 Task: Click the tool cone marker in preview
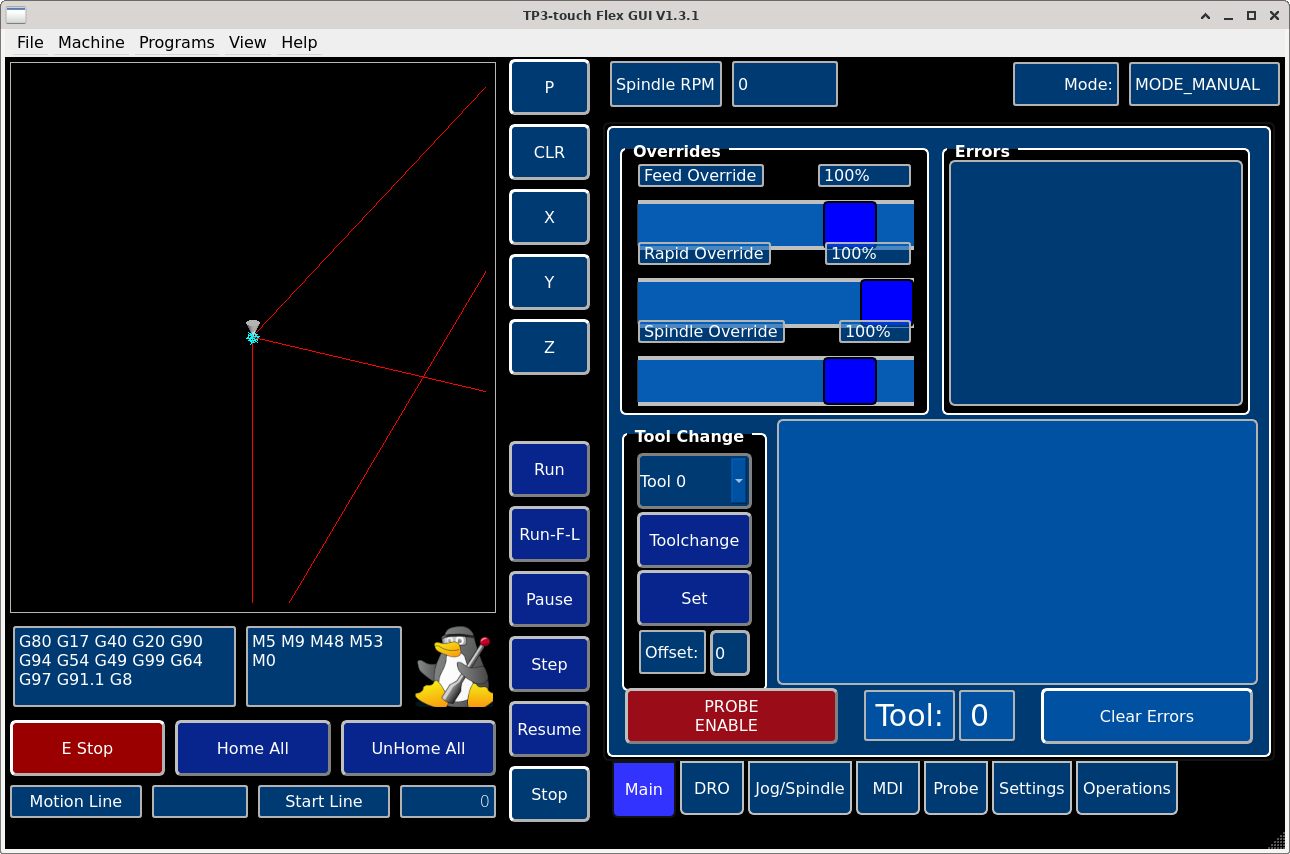click(x=253, y=329)
